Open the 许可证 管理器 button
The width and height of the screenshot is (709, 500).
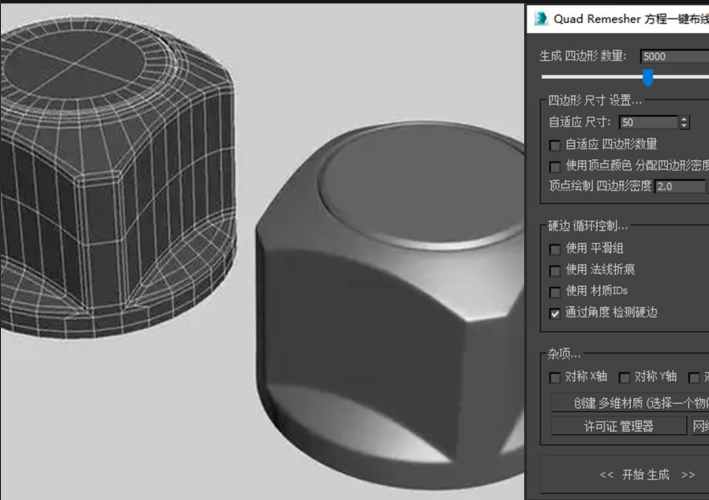(x=619, y=426)
